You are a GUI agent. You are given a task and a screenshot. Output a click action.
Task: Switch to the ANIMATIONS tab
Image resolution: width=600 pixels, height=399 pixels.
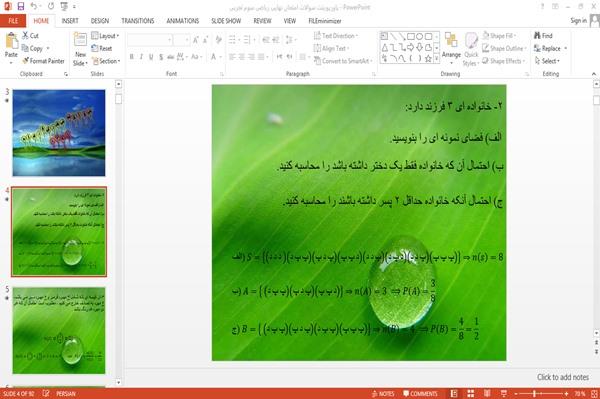click(x=183, y=21)
